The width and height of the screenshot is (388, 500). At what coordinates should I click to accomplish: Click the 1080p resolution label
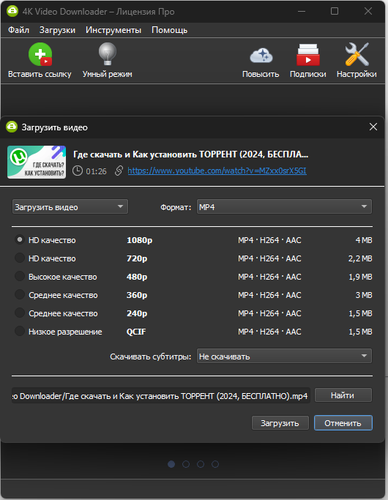(139, 240)
